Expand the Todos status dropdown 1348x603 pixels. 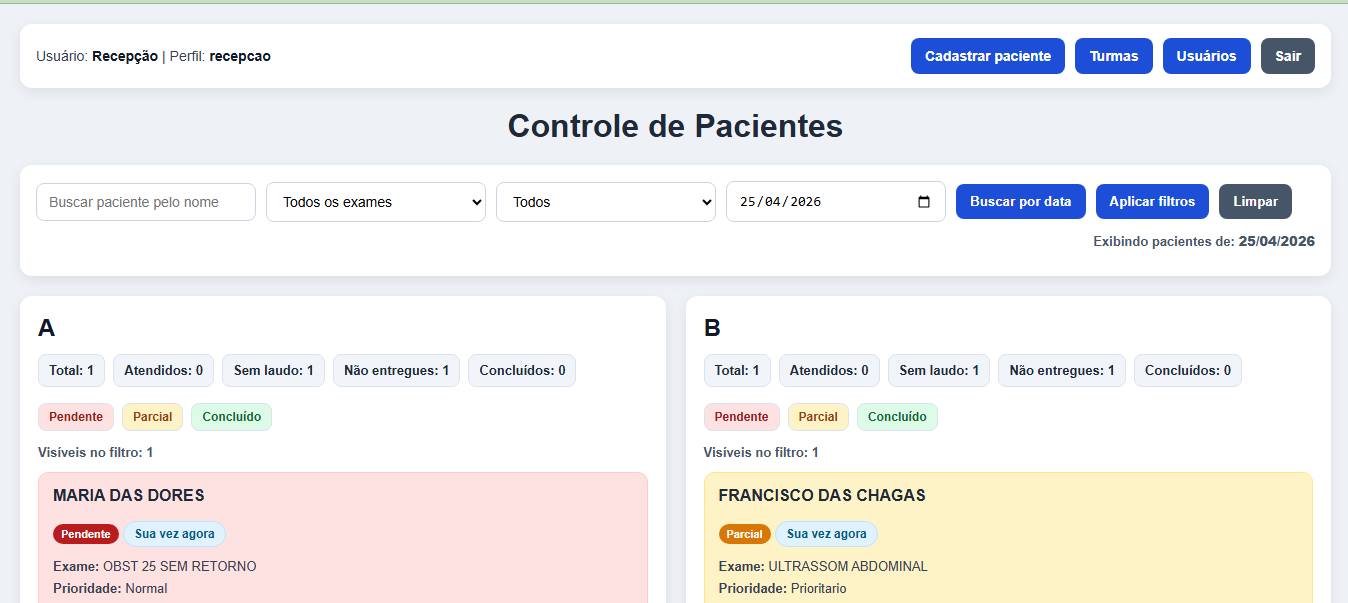pos(606,202)
